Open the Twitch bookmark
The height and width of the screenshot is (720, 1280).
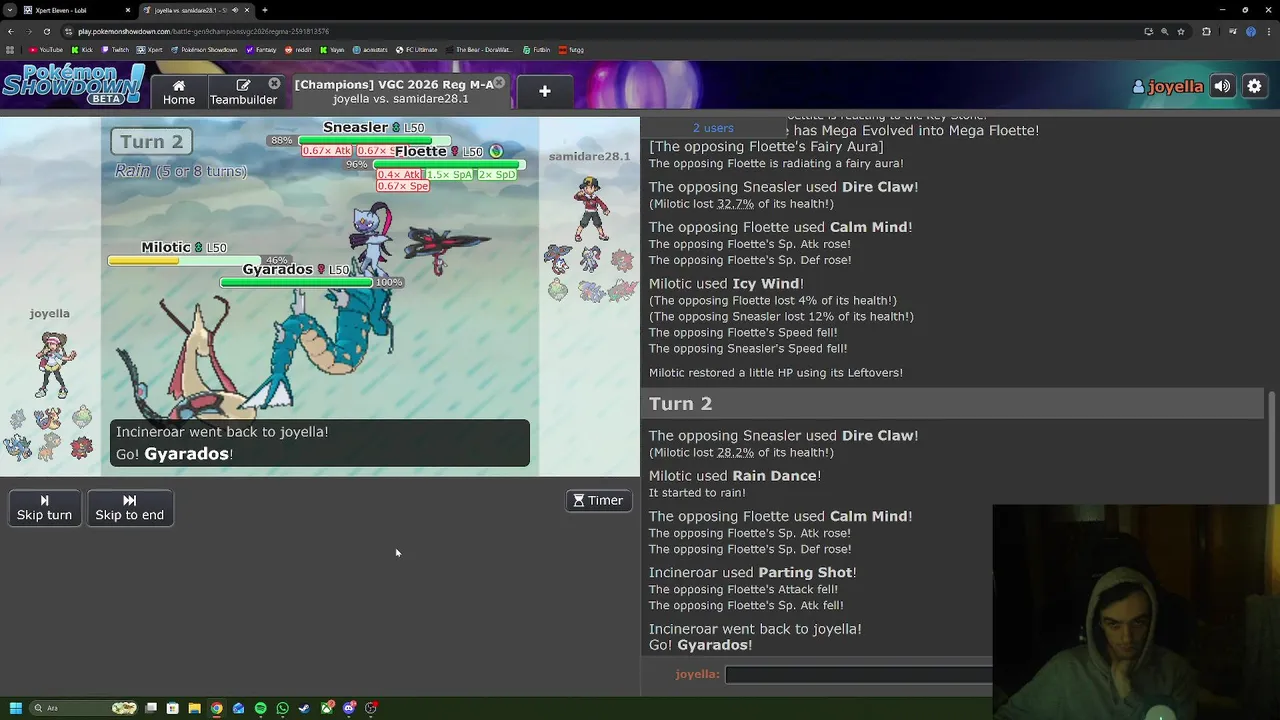[x=115, y=49]
